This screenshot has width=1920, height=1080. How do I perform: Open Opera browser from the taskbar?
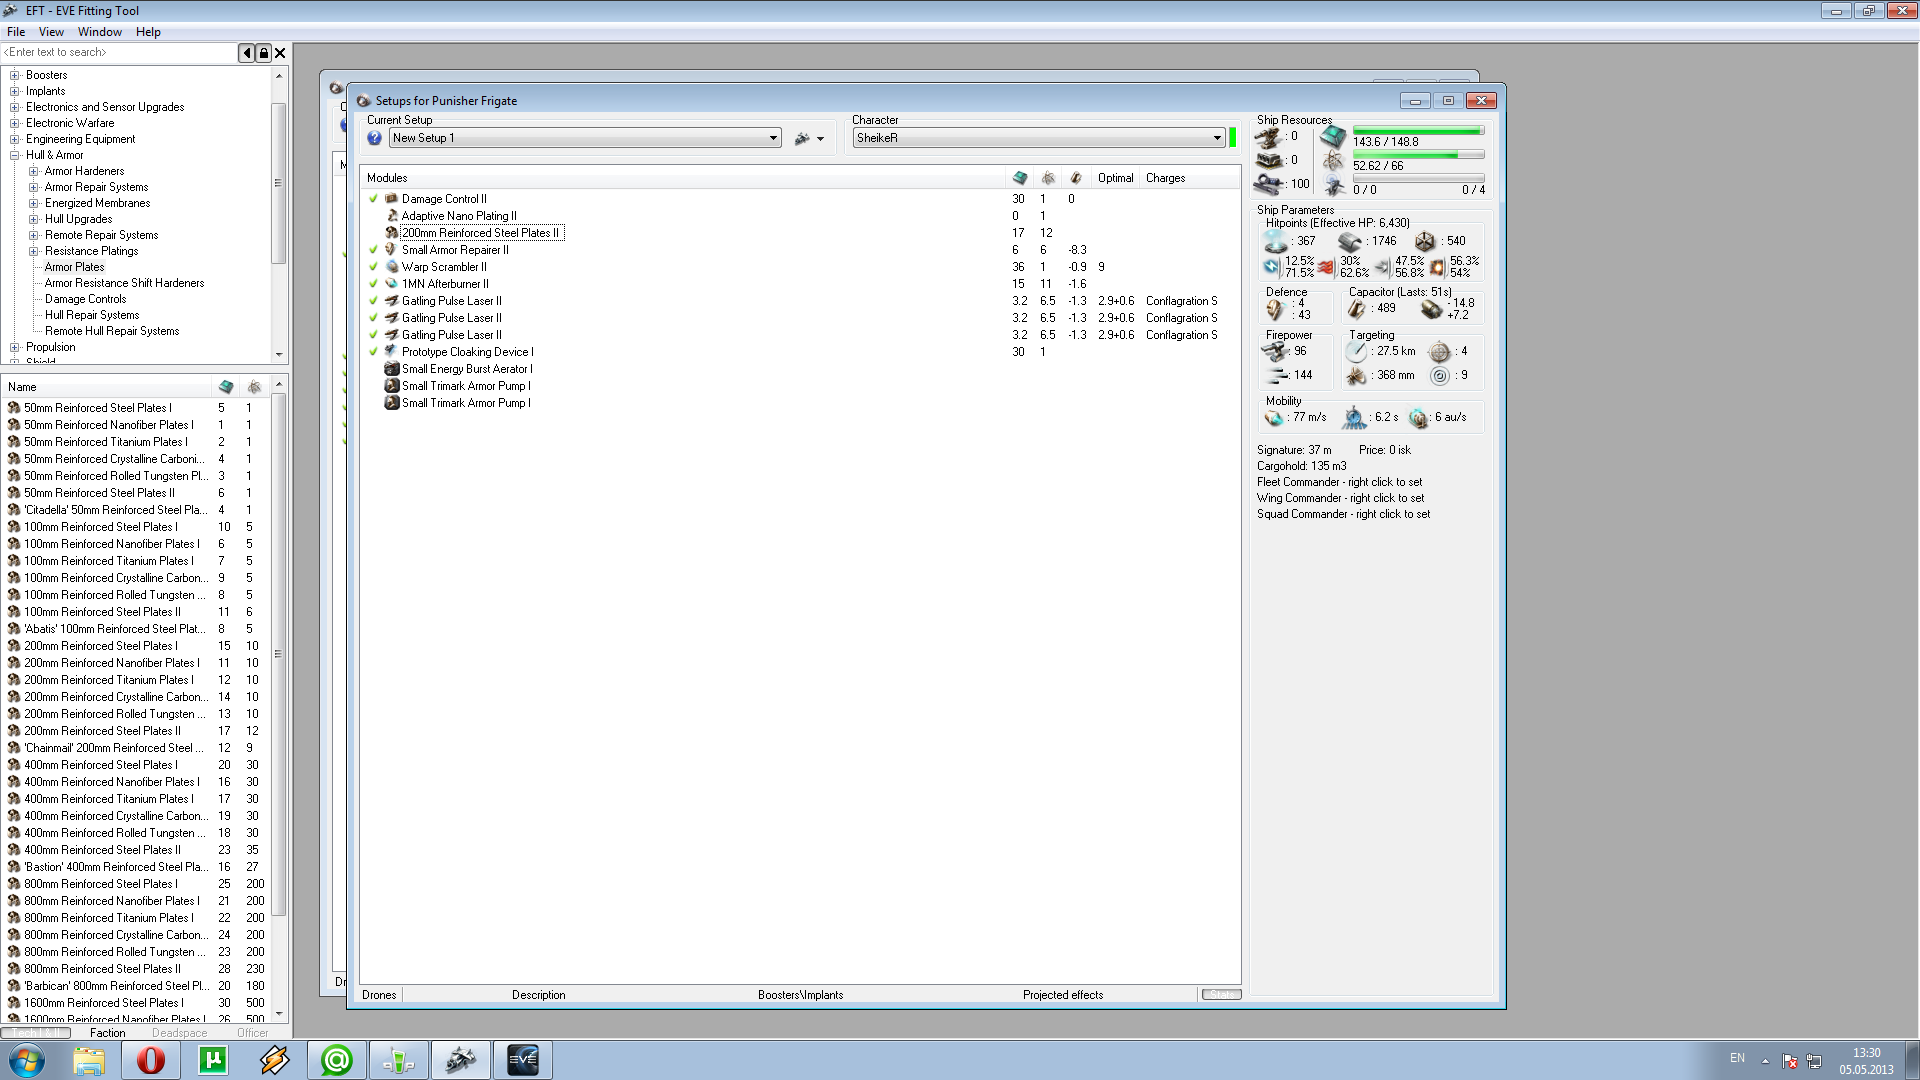point(151,1060)
